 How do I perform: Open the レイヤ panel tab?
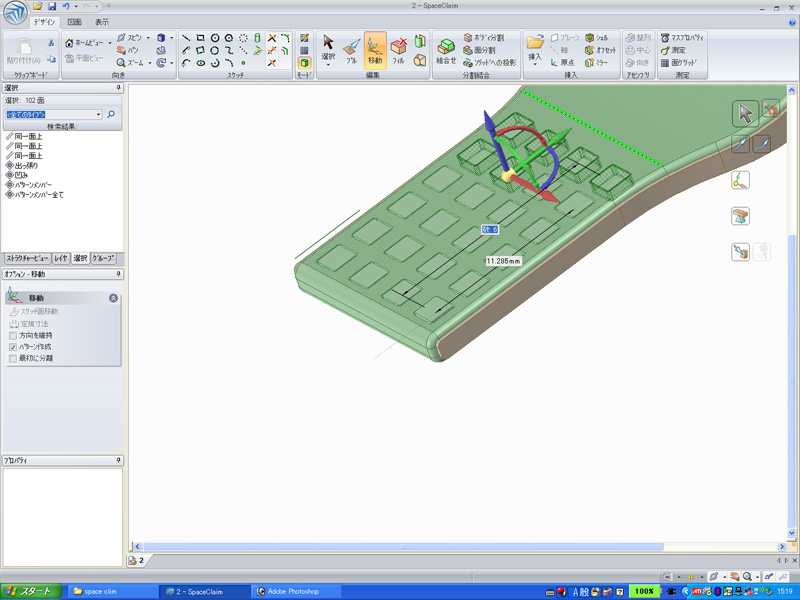(x=61, y=258)
